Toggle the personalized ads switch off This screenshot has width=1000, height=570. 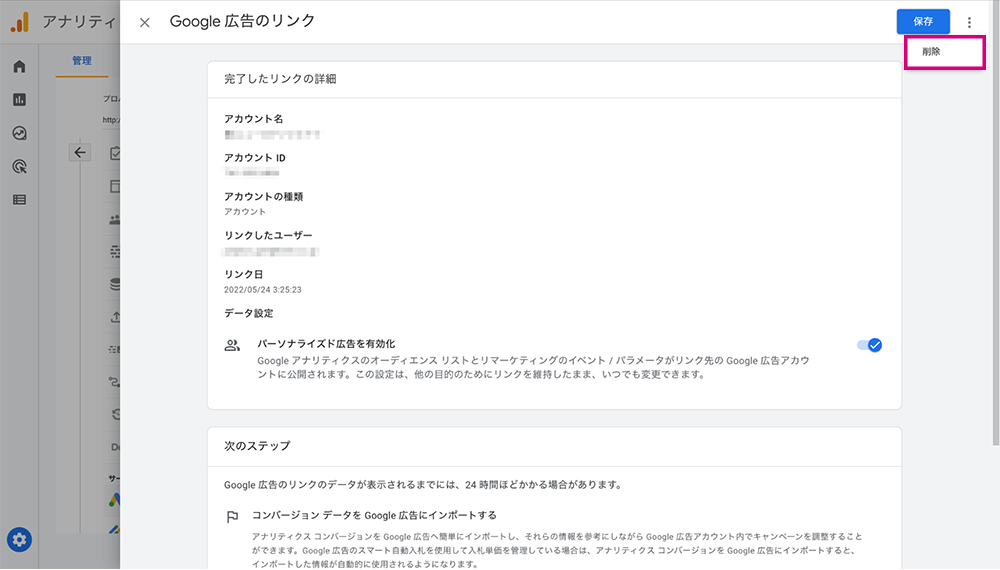869,345
